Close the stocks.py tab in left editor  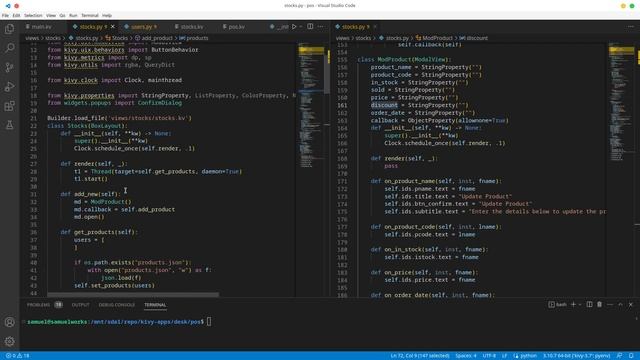[113, 27]
